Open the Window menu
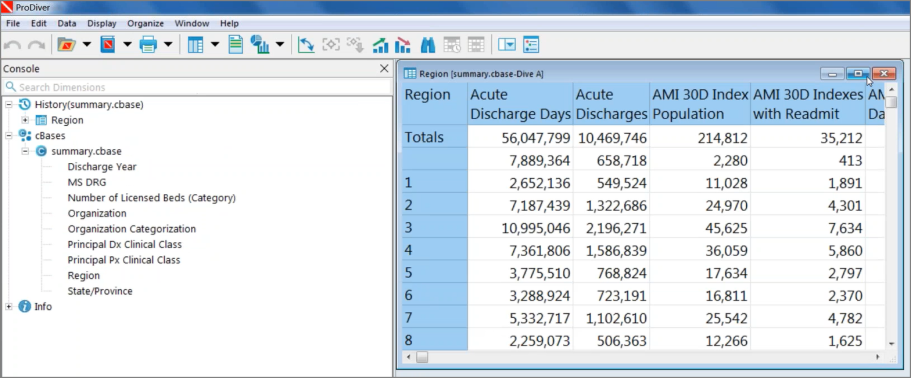The image size is (911, 378). pos(192,24)
